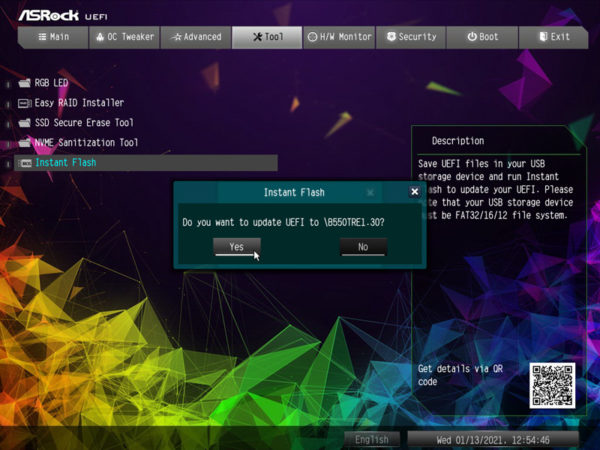Switch to the Boot tab
This screenshot has width=600, height=450.
coord(482,37)
